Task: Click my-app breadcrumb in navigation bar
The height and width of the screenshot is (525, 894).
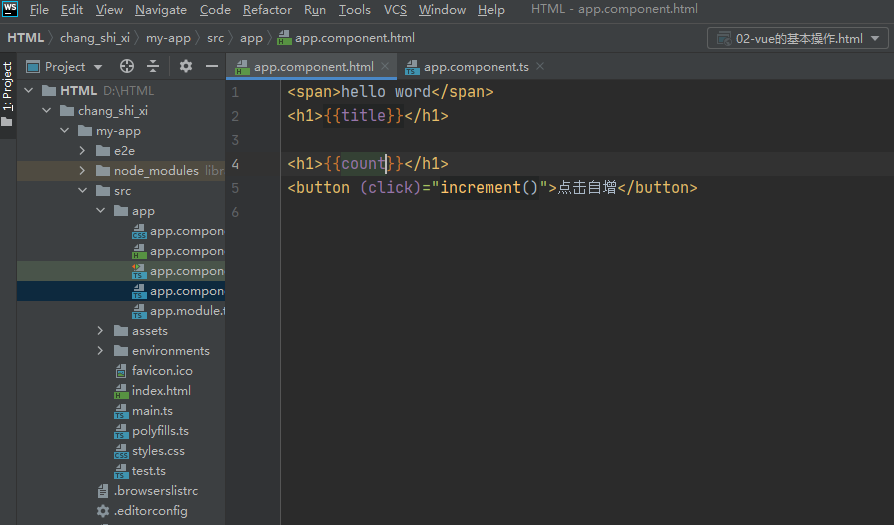Action: point(168,38)
